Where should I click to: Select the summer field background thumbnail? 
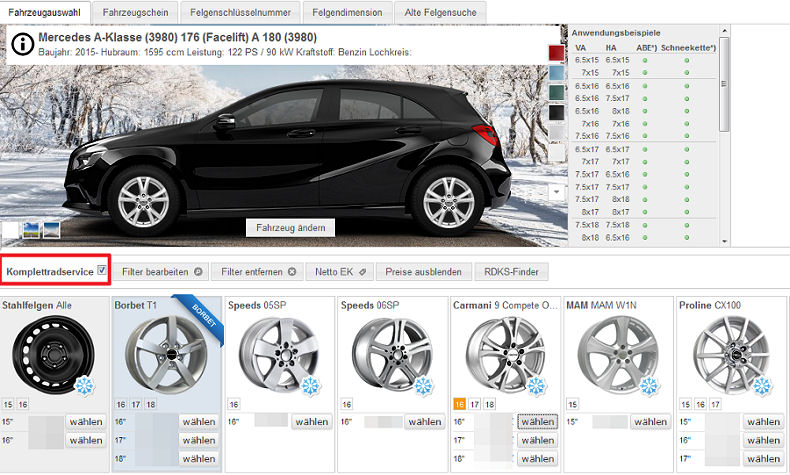pyautogui.click(x=31, y=230)
